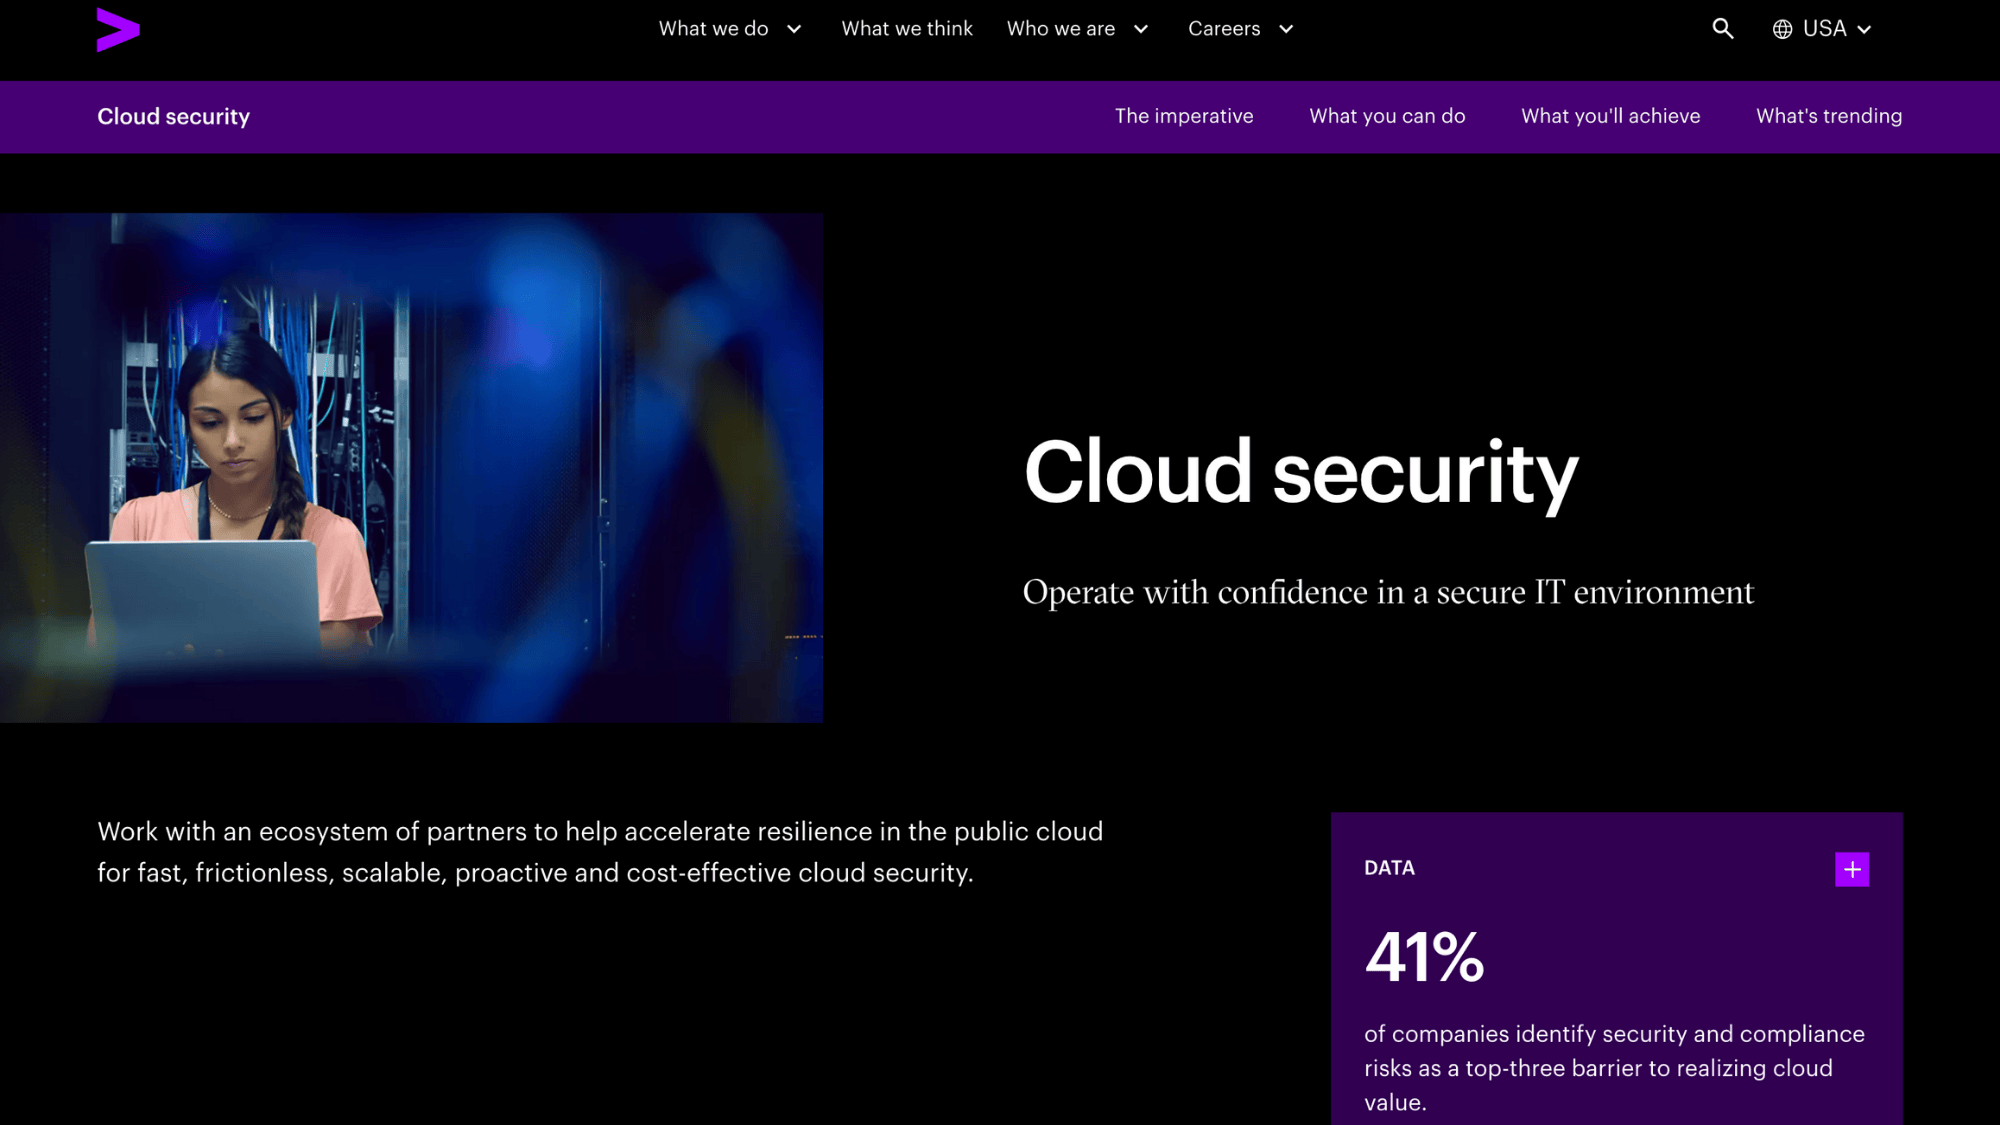Viewport: 2000px width, 1125px height.
Task: Expand the Careers dropdown
Action: click(x=1223, y=29)
